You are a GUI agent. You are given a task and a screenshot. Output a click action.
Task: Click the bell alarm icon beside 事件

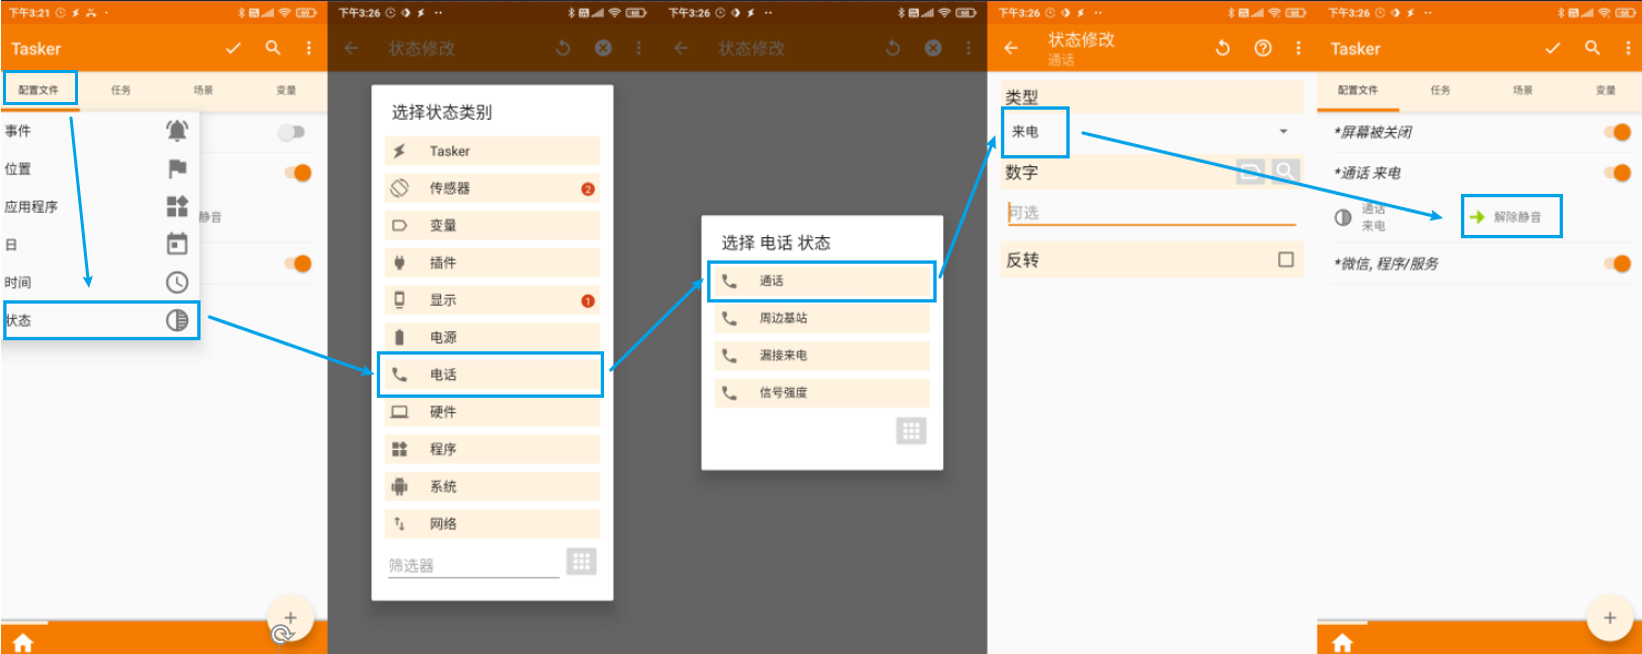click(177, 130)
